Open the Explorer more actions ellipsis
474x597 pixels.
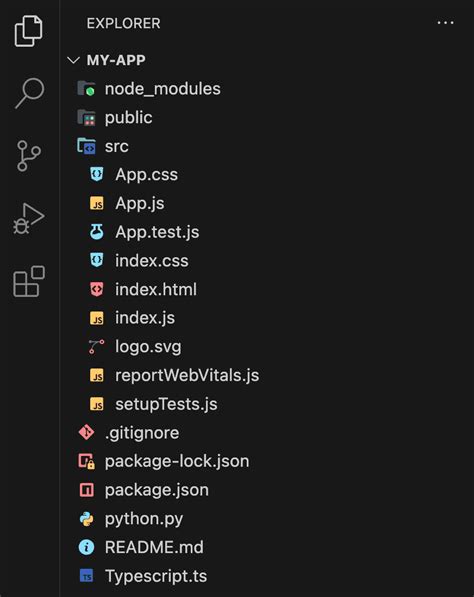(x=445, y=23)
